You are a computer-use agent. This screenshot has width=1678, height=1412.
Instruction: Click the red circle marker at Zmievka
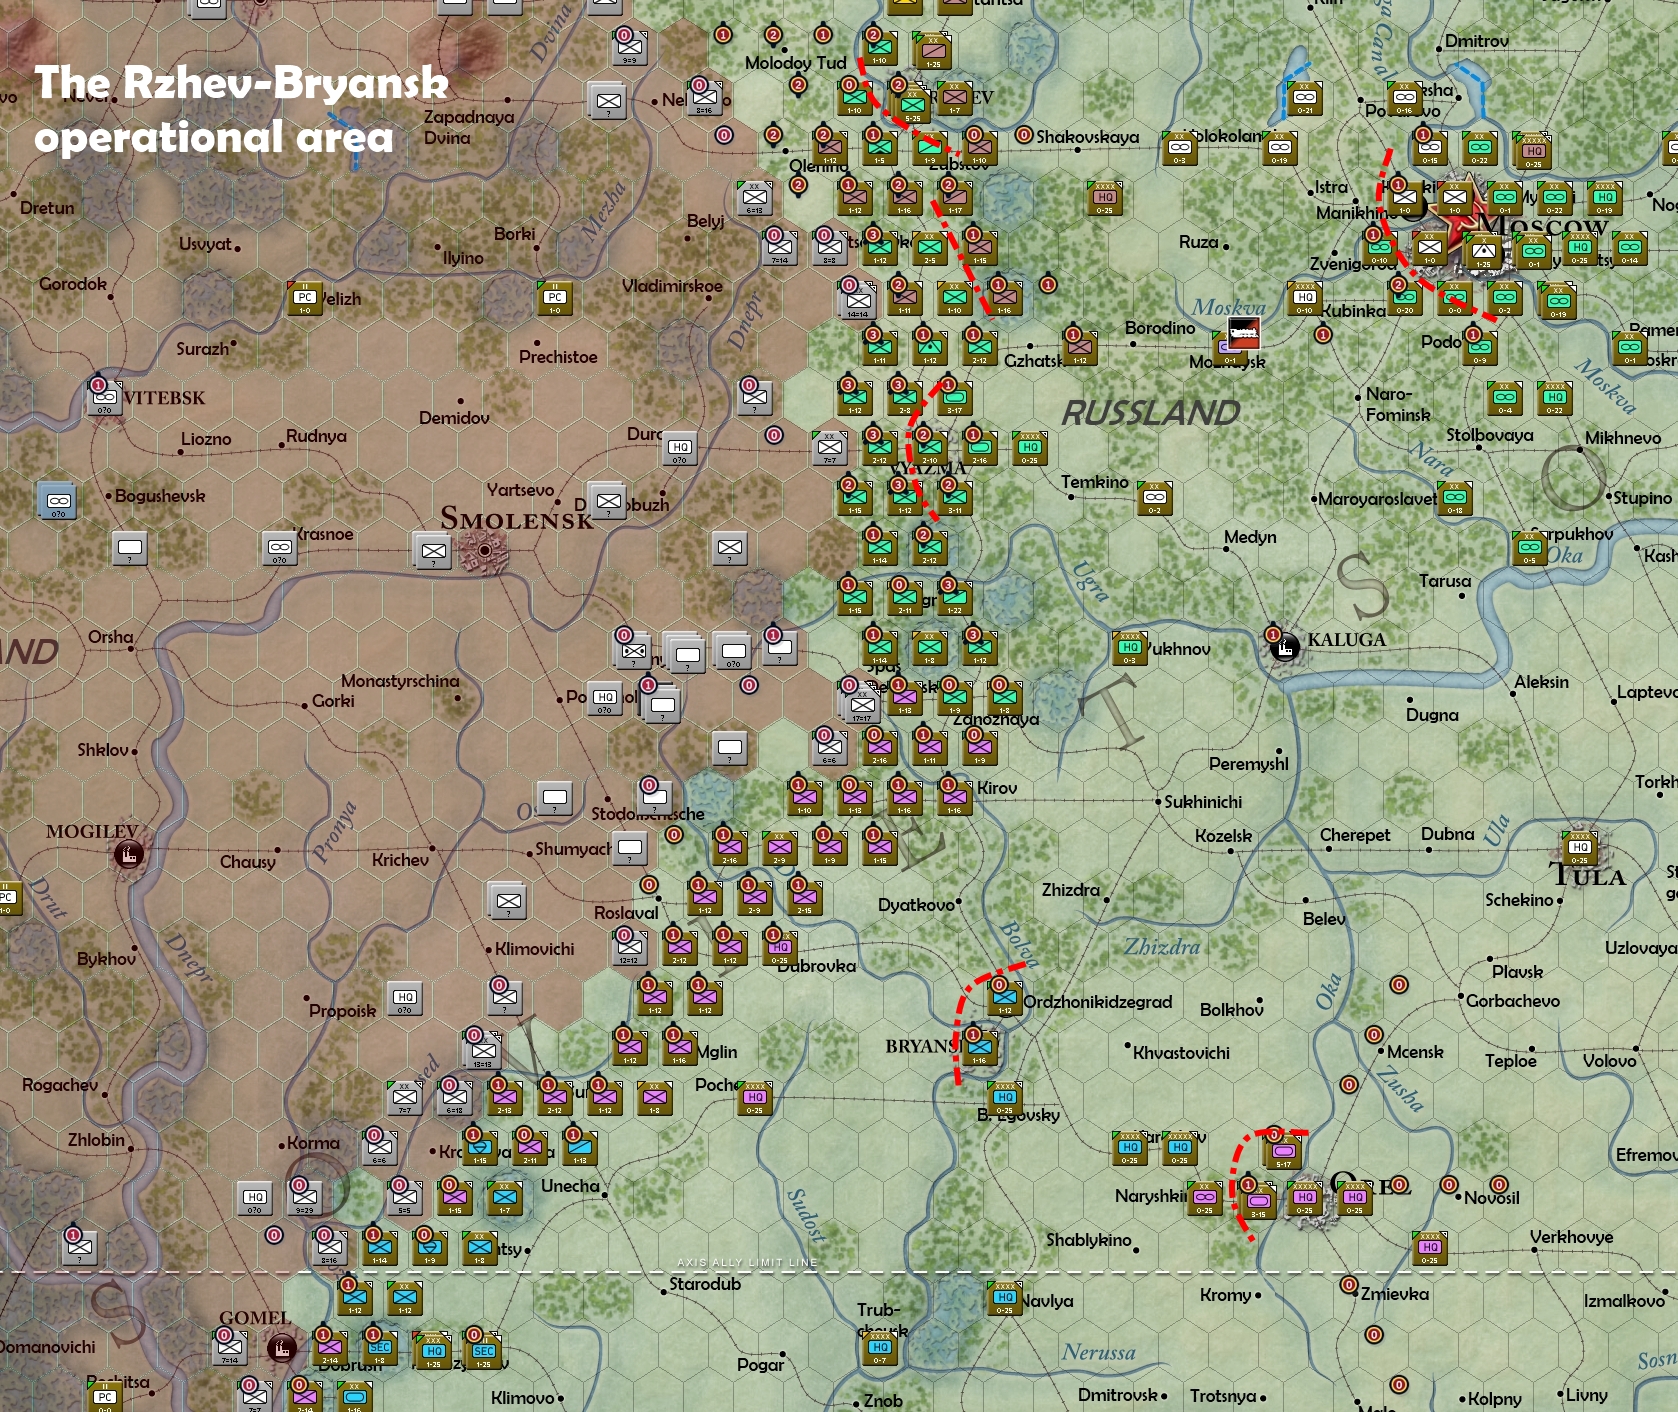pos(1349,1285)
